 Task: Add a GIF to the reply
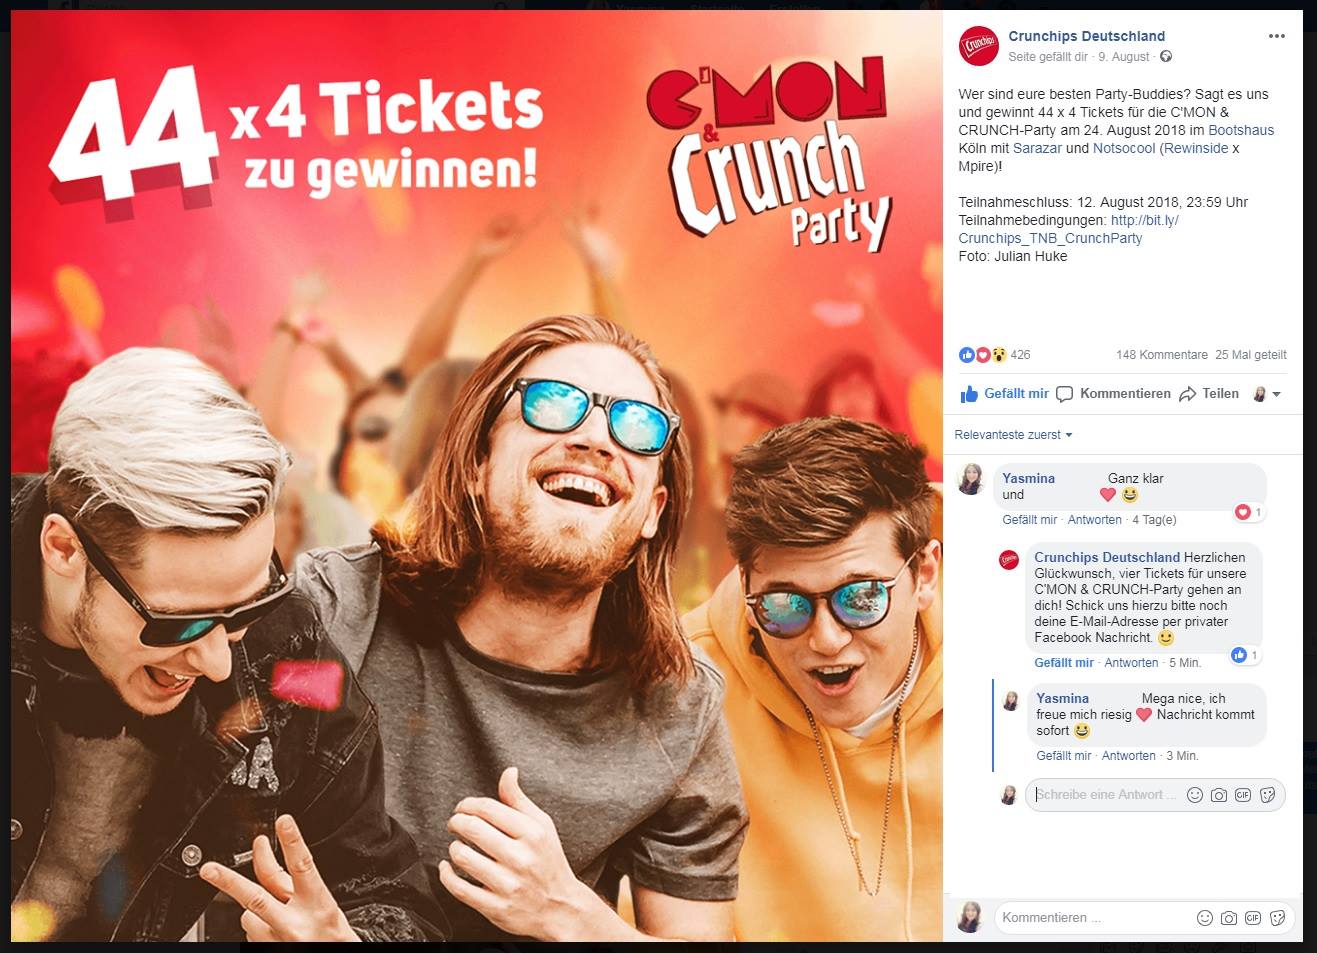click(x=1243, y=795)
